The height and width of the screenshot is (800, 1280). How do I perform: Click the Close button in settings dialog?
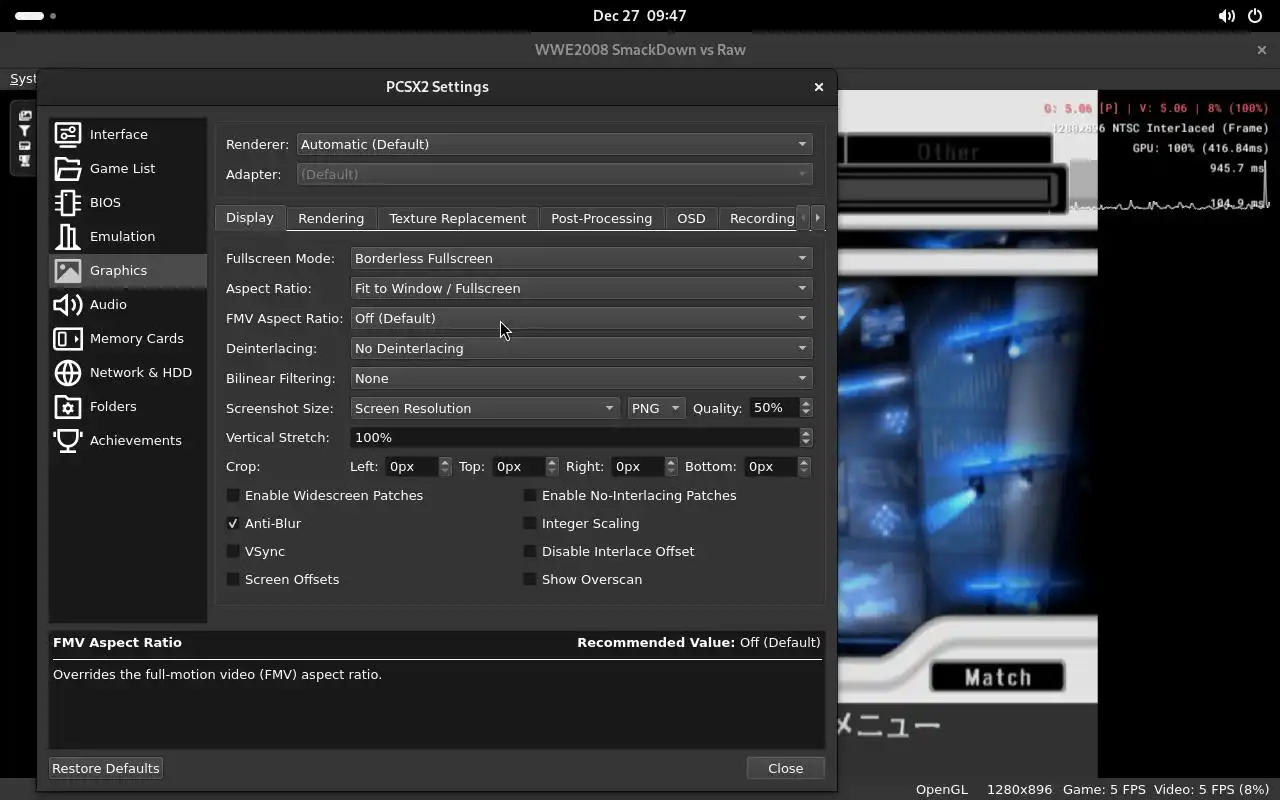point(785,768)
